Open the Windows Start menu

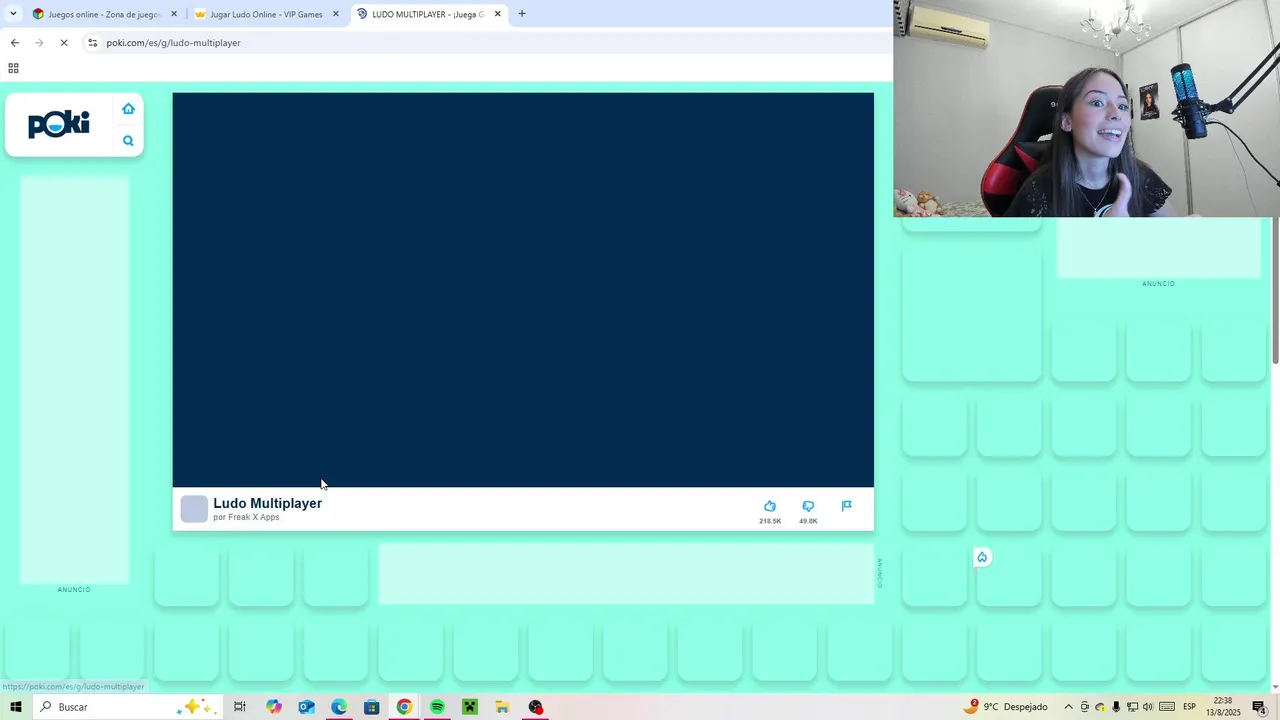tap(15, 707)
